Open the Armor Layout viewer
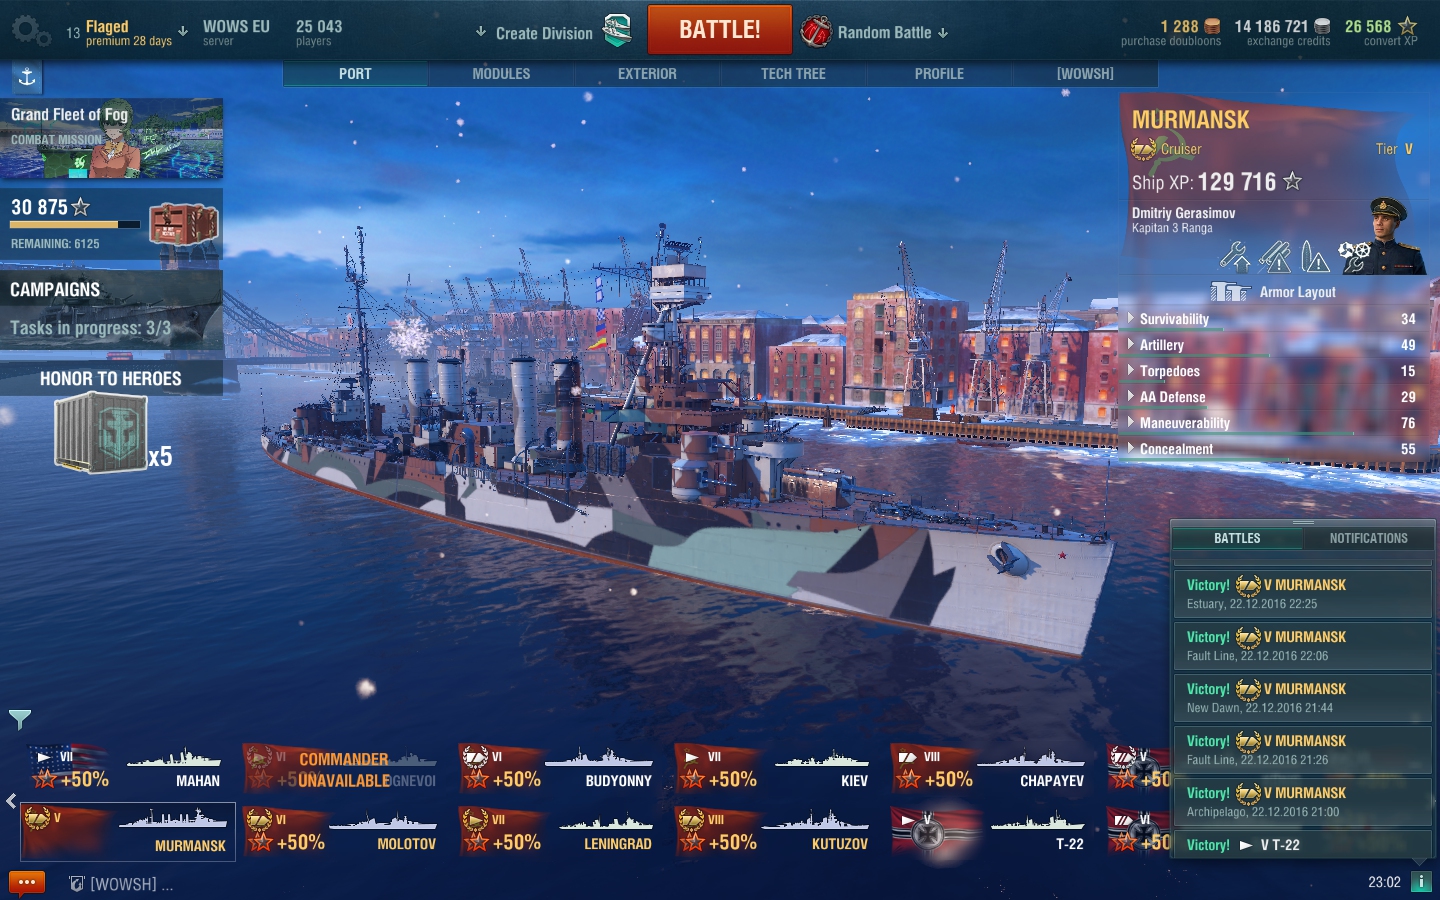Image resolution: width=1440 pixels, height=900 pixels. click(x=1272, y=292)
